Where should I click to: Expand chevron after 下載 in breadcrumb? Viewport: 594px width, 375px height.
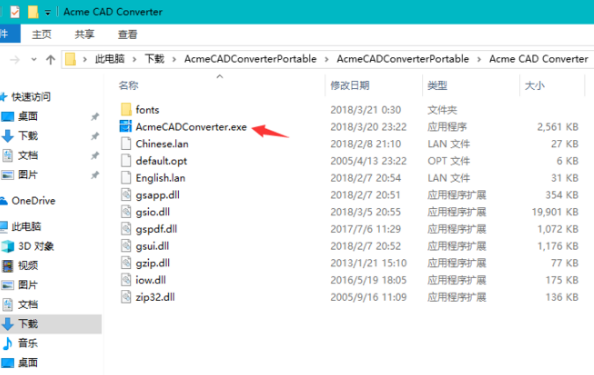coord(174,59)
